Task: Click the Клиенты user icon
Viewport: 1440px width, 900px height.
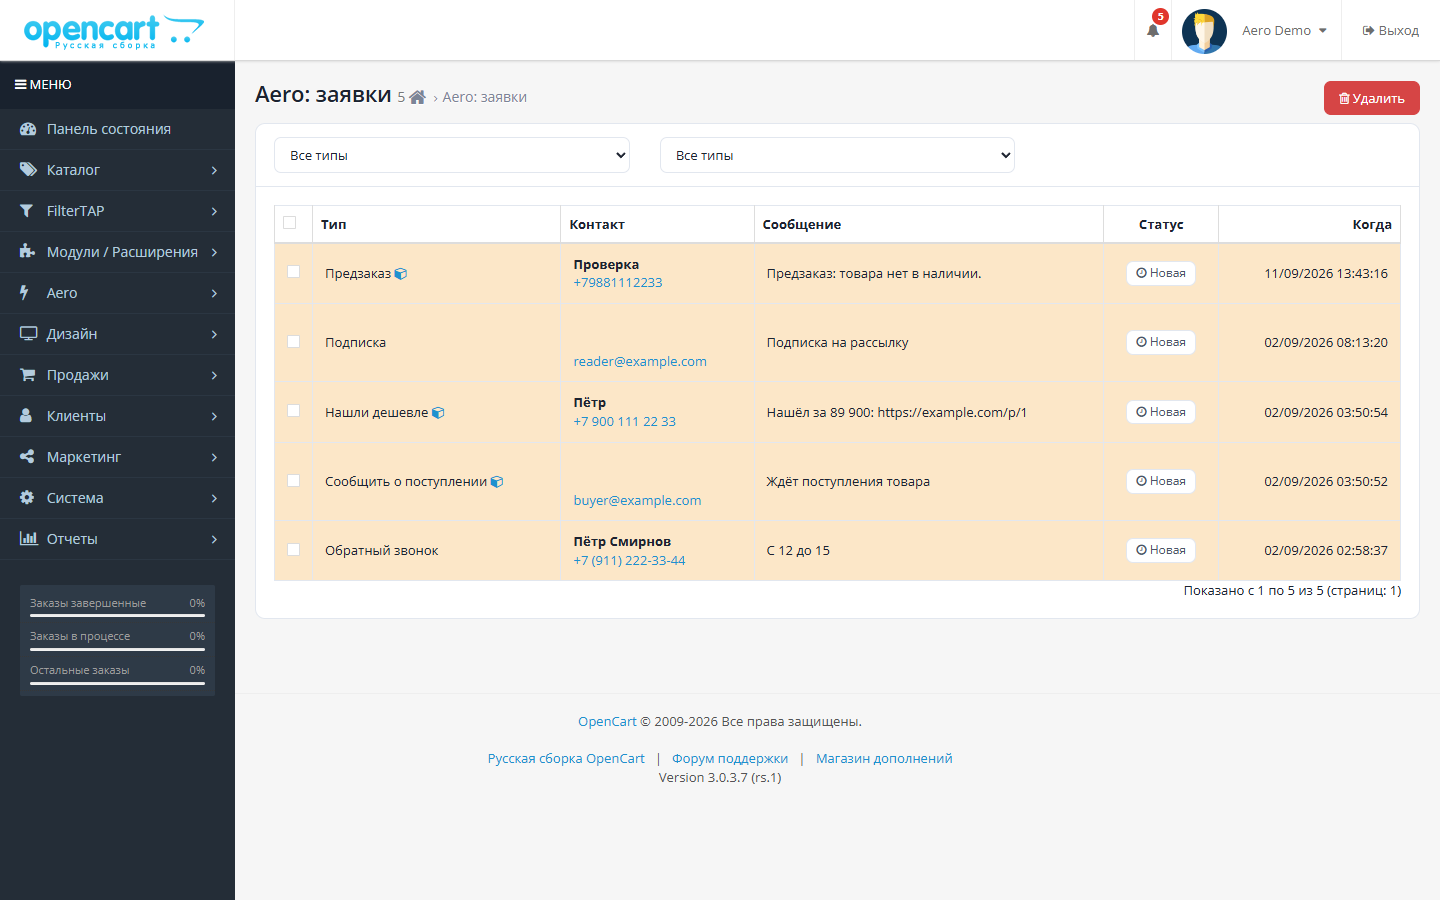Action: point(26,416)
